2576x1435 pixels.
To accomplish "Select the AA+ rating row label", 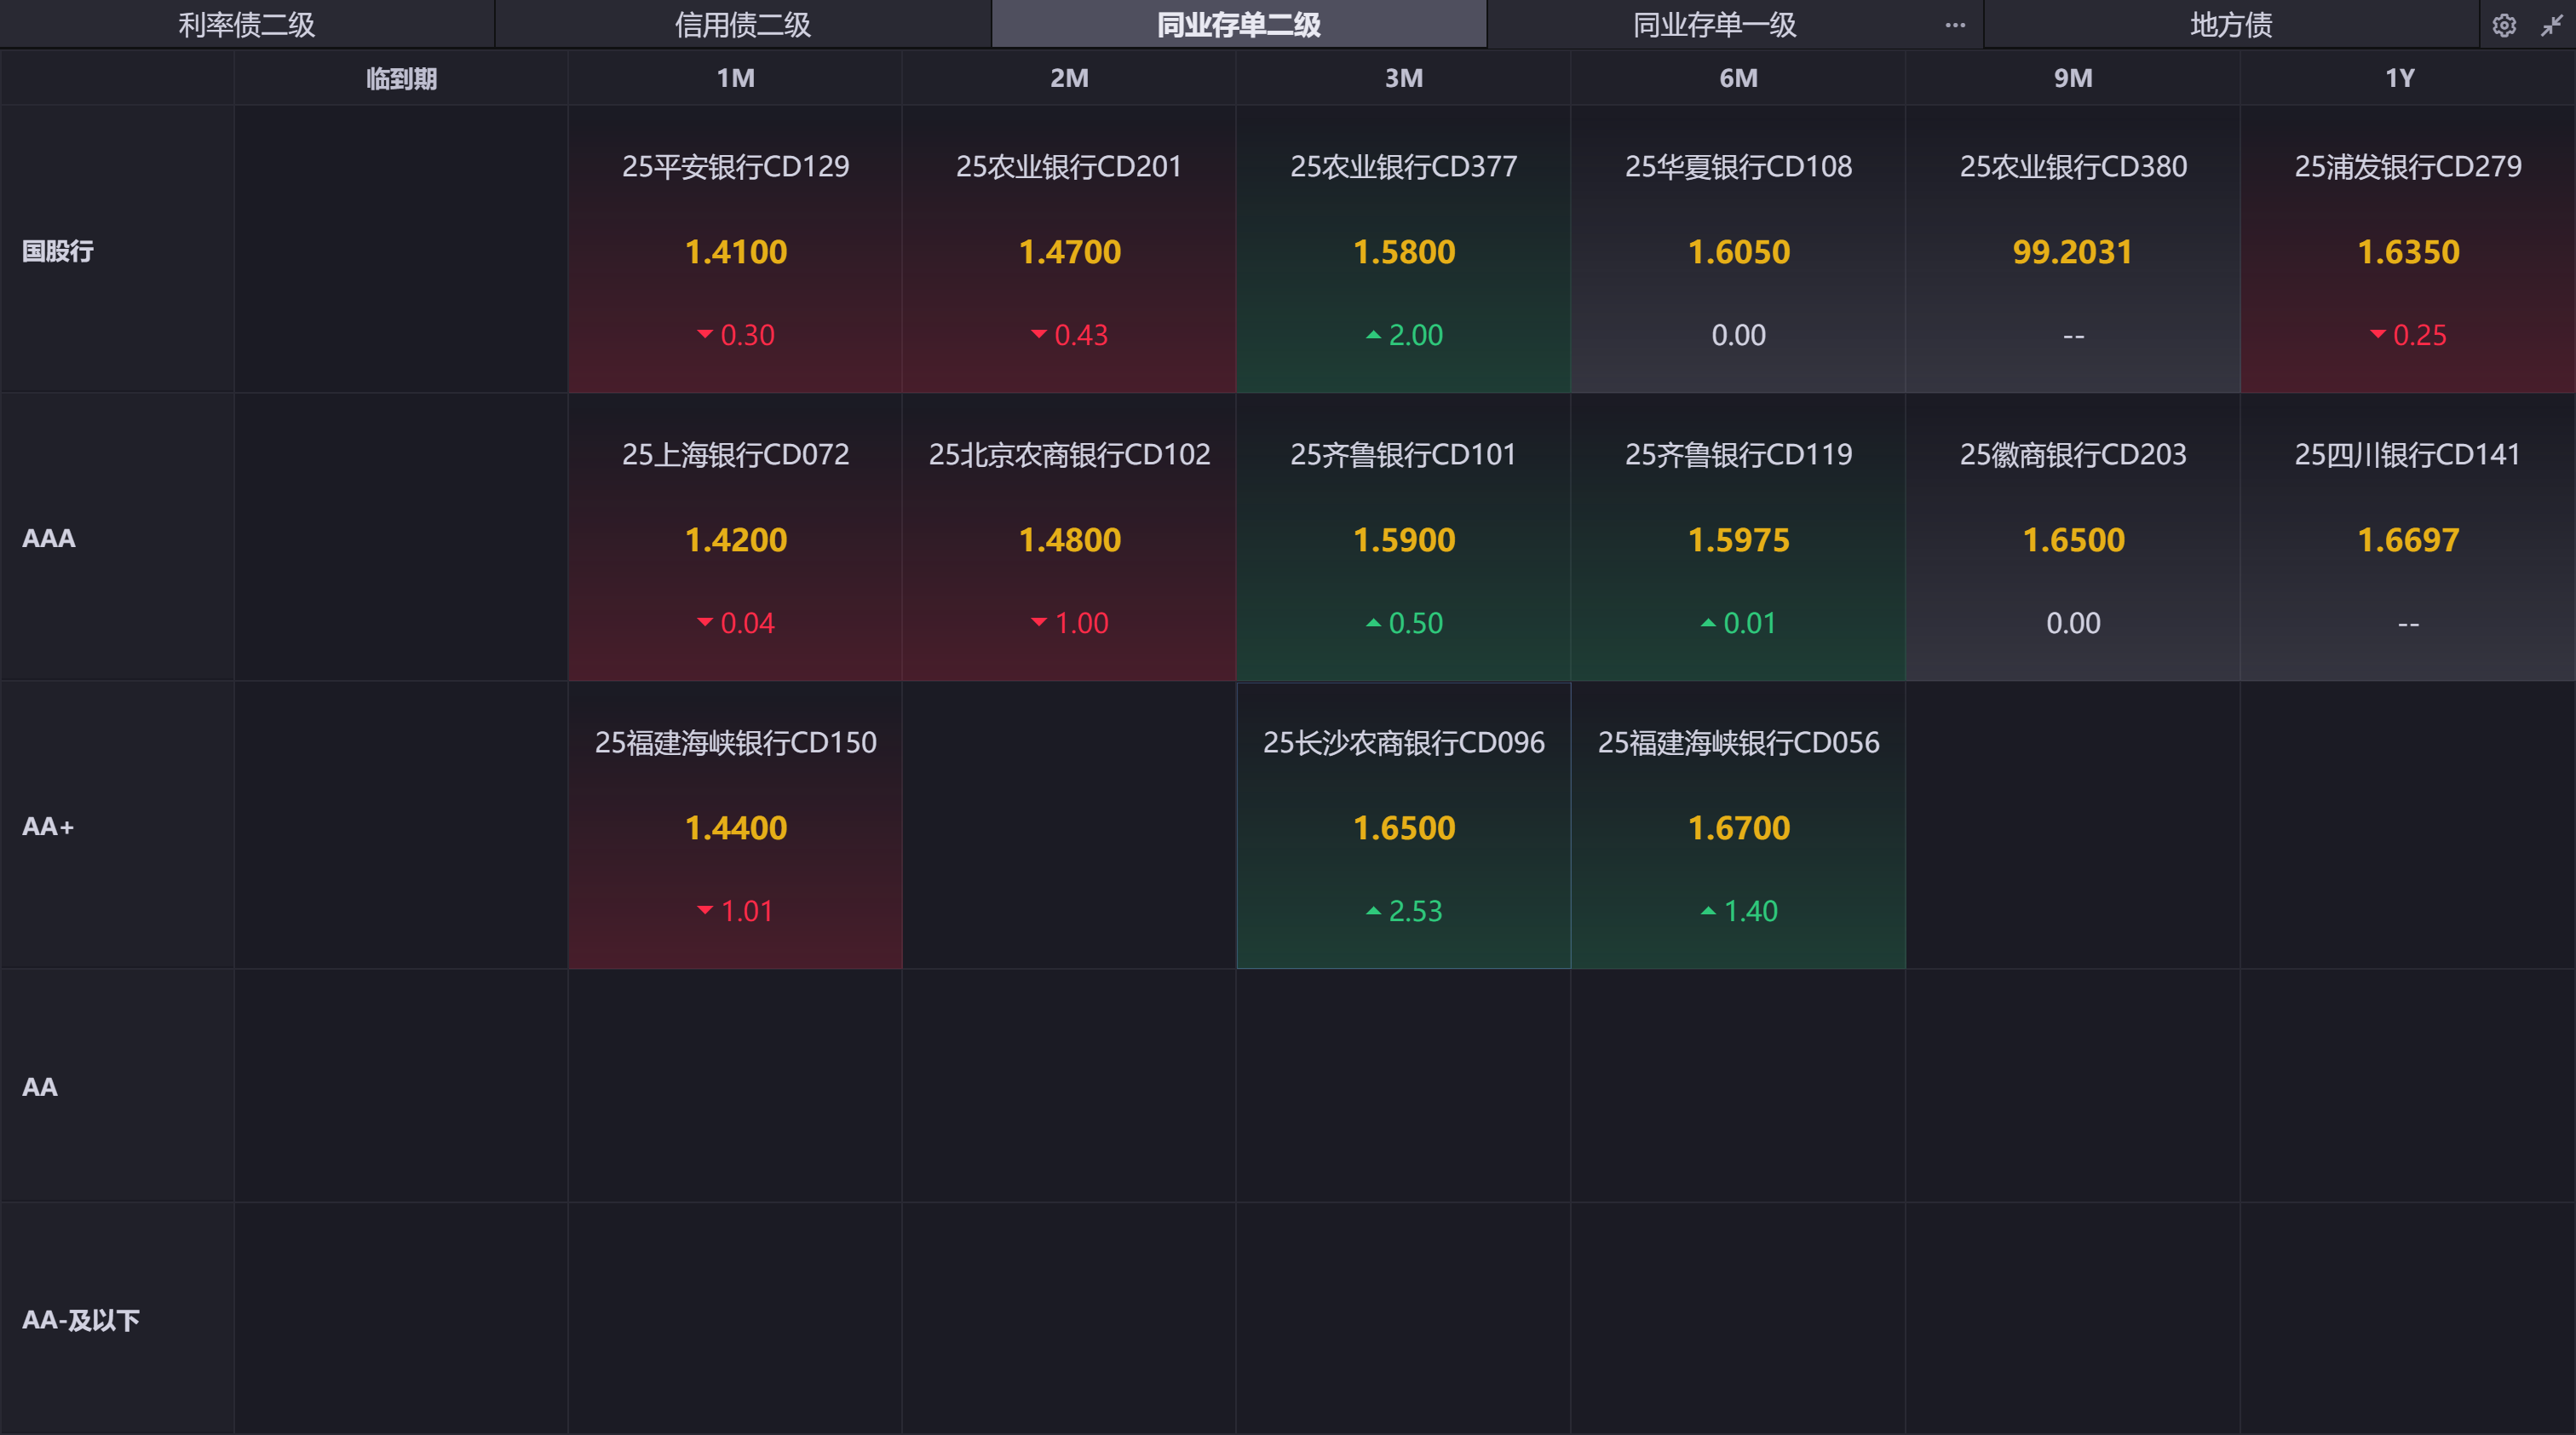I will click(48, 826).
